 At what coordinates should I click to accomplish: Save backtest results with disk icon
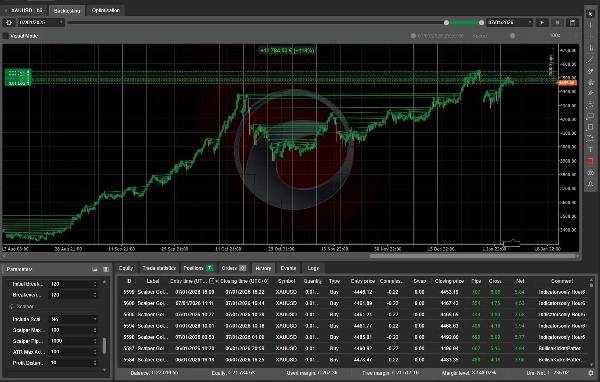[x=572, y=23]
